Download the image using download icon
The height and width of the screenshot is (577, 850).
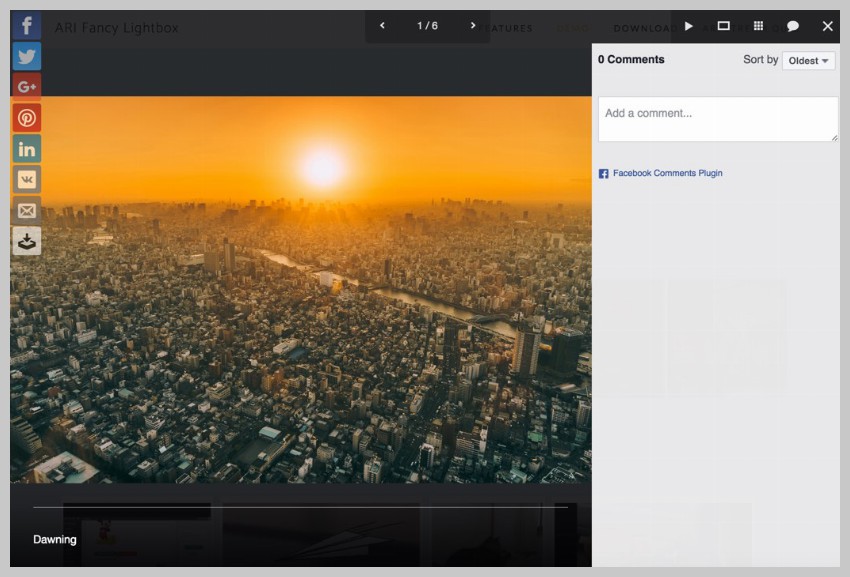(27, 241)
